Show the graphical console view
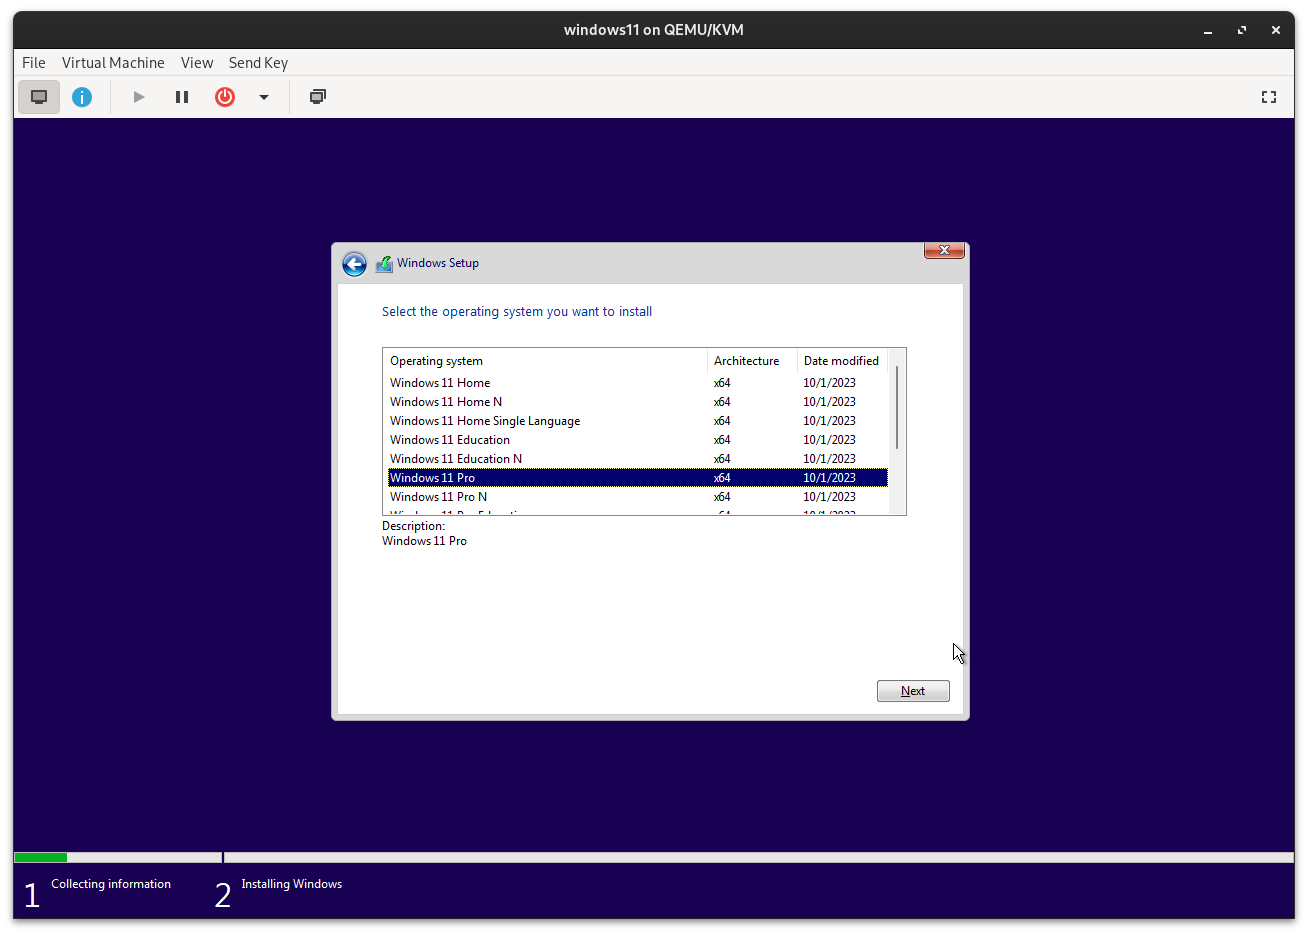Image resolution: width=1308 pixels, height=935 pixels. pos(39,97)
